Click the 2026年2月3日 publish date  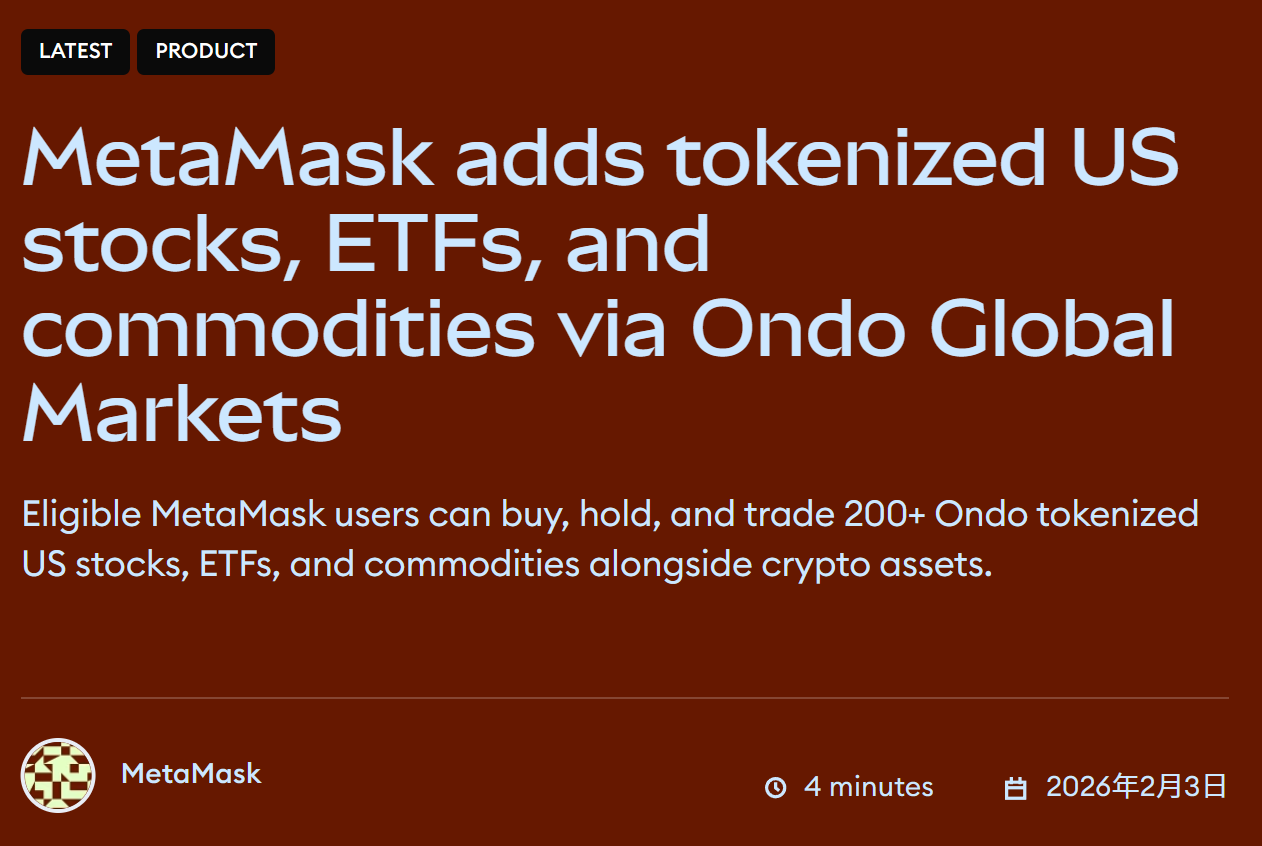click(1136, 787)
